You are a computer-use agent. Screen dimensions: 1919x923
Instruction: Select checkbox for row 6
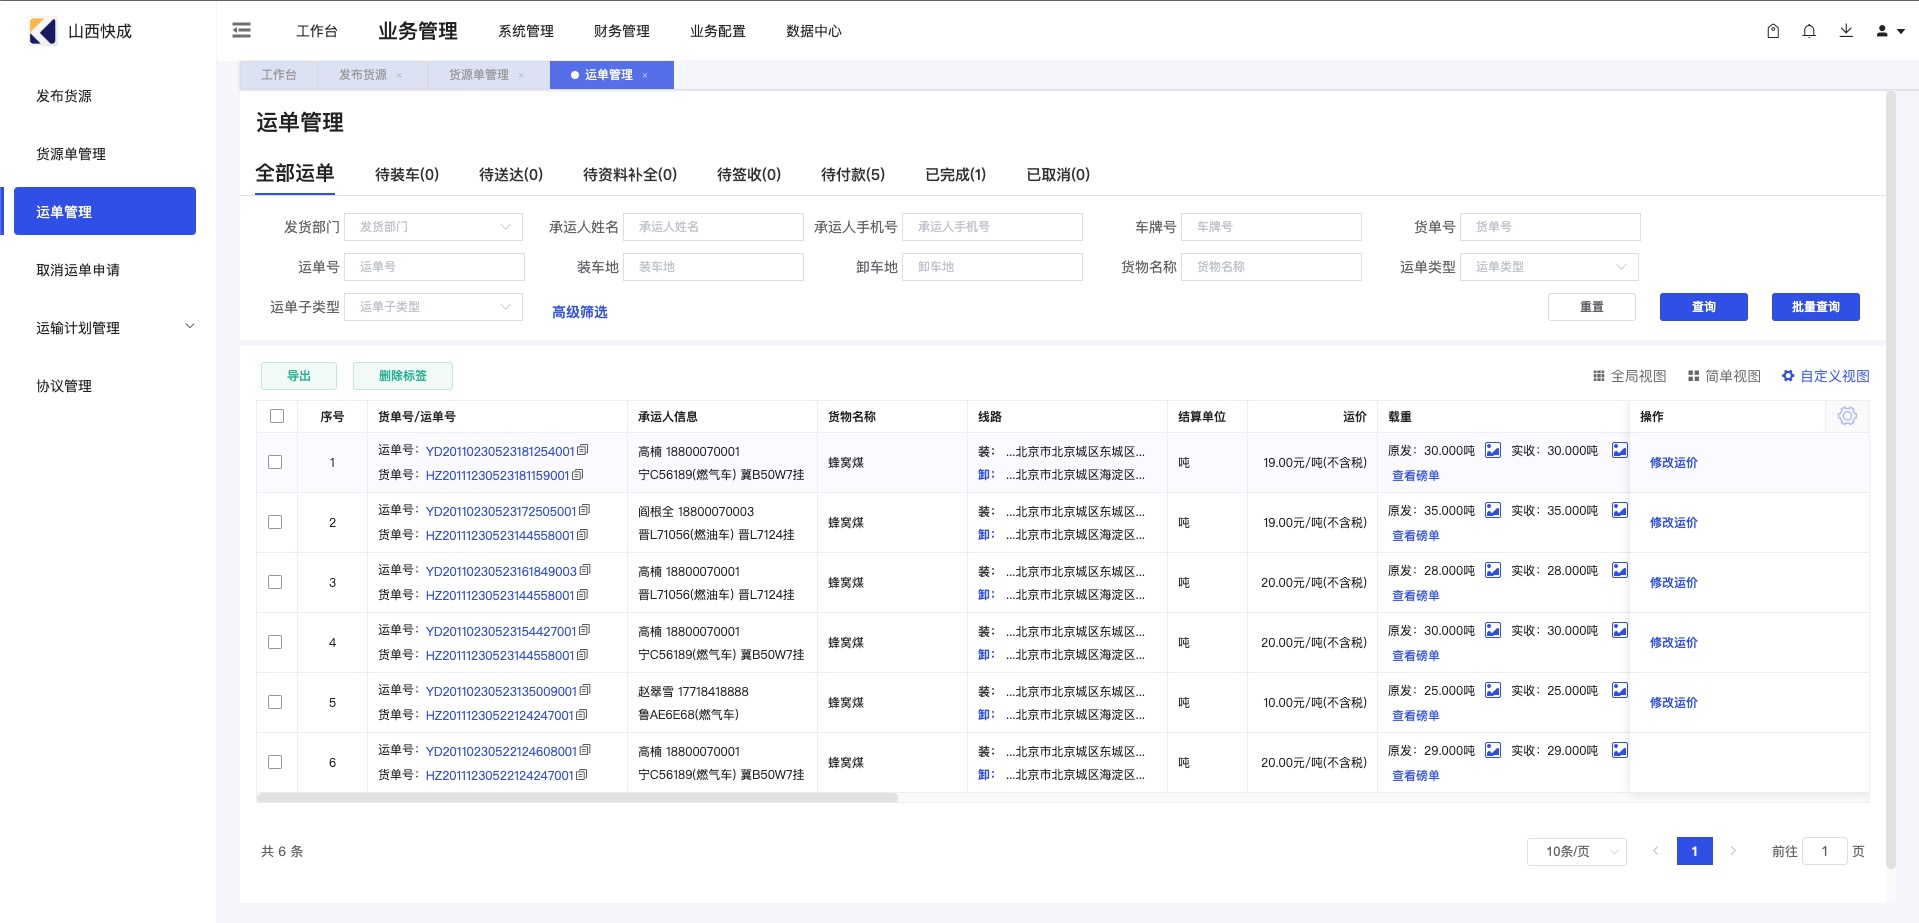coord(275,762)
